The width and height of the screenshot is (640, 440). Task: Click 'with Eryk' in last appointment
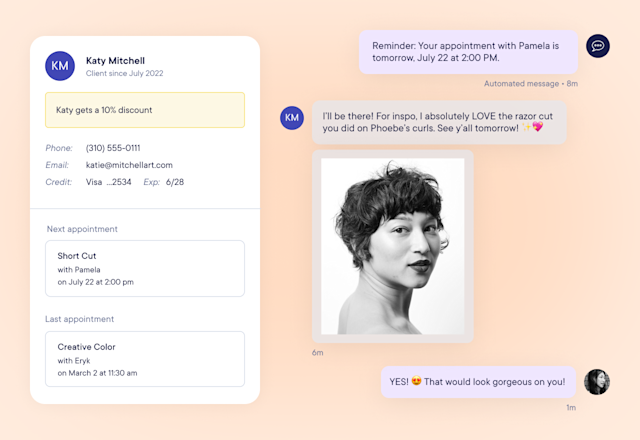(x=74, y=361)
